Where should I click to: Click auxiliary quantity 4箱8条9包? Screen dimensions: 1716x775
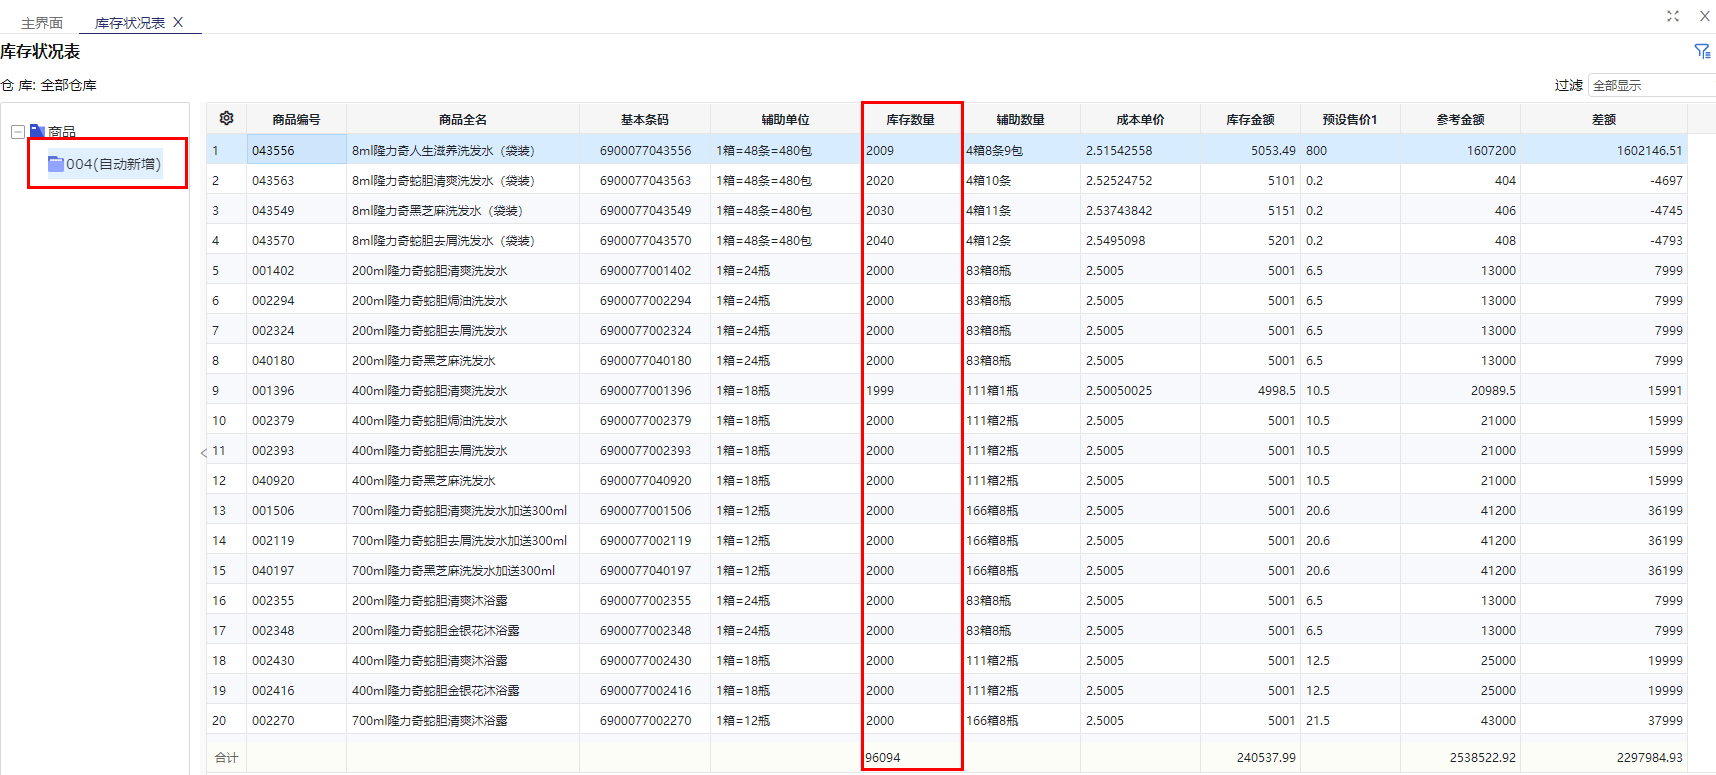pos(994,150)
